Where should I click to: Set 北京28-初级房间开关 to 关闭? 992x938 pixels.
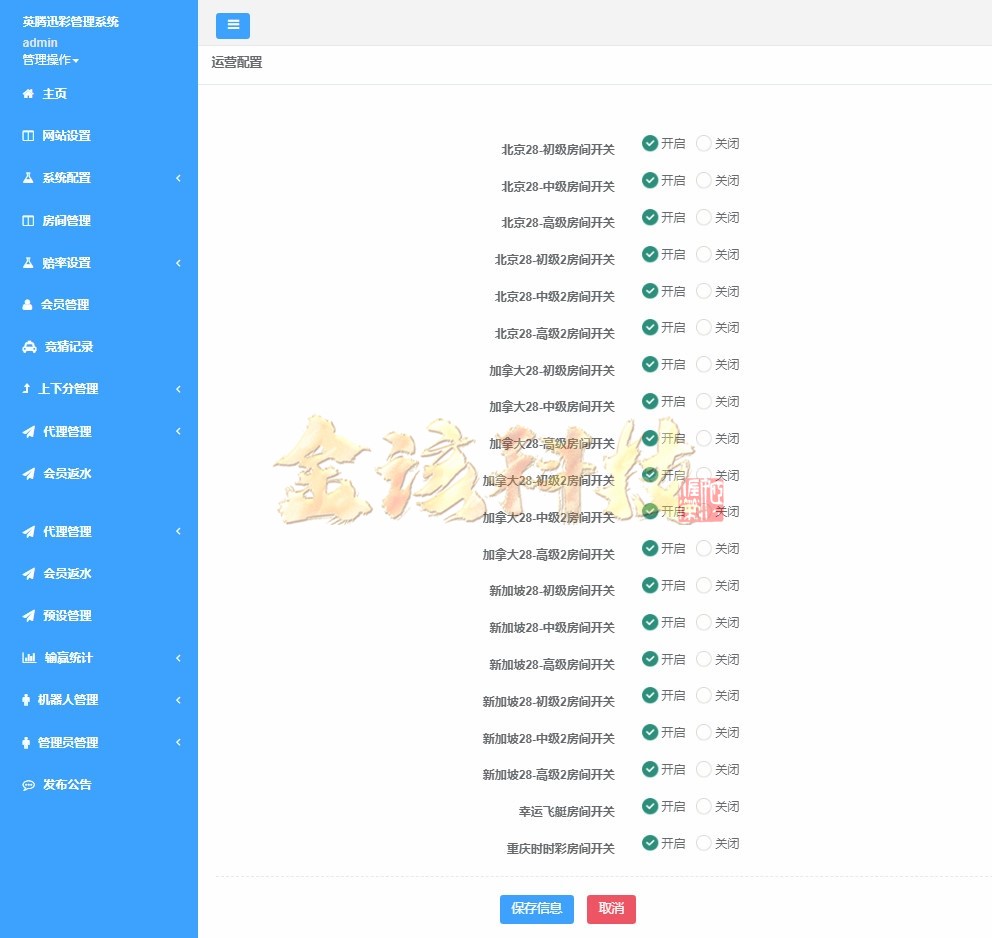tap(704, 143)
